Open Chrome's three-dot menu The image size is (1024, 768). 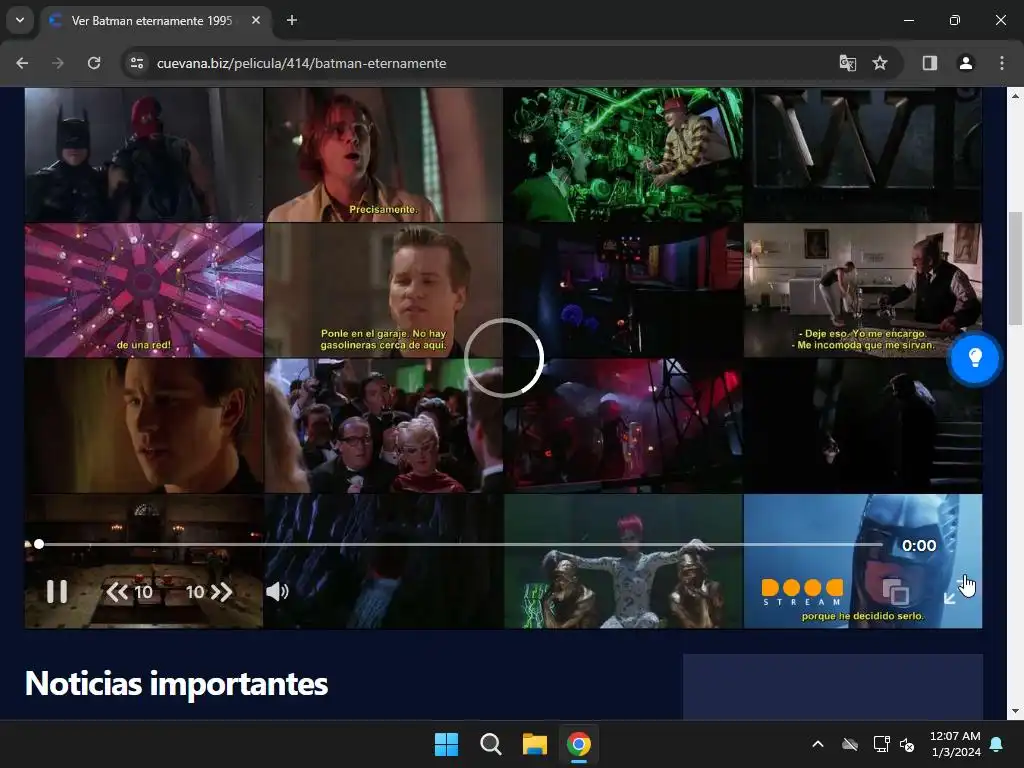[x=1002, y=63]
